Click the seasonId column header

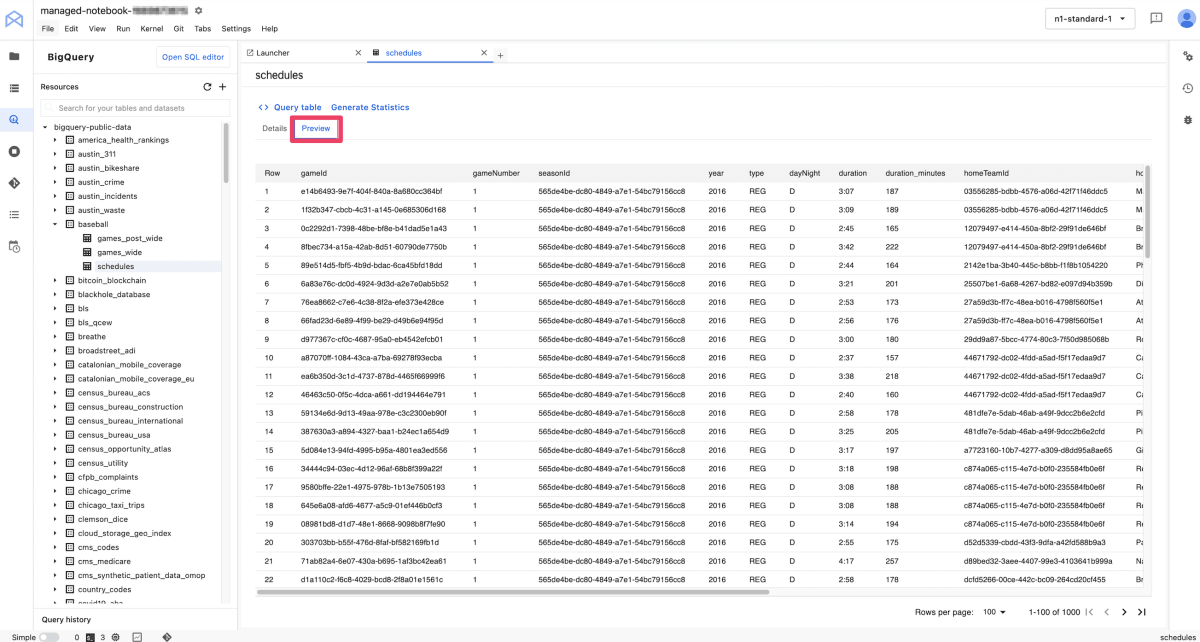coord(553,173)
